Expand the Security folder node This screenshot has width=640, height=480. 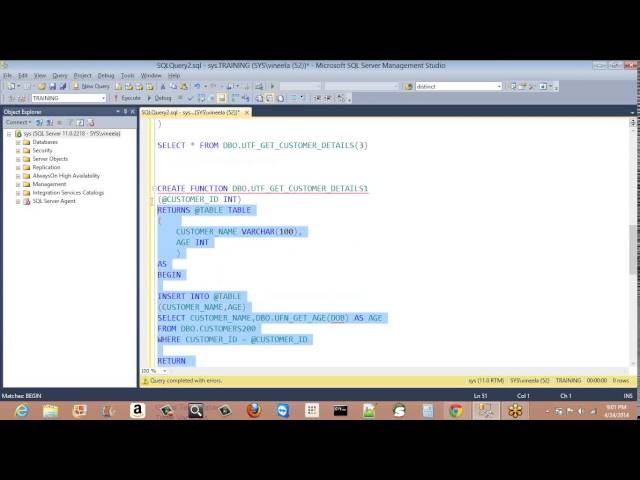(18, 151)
